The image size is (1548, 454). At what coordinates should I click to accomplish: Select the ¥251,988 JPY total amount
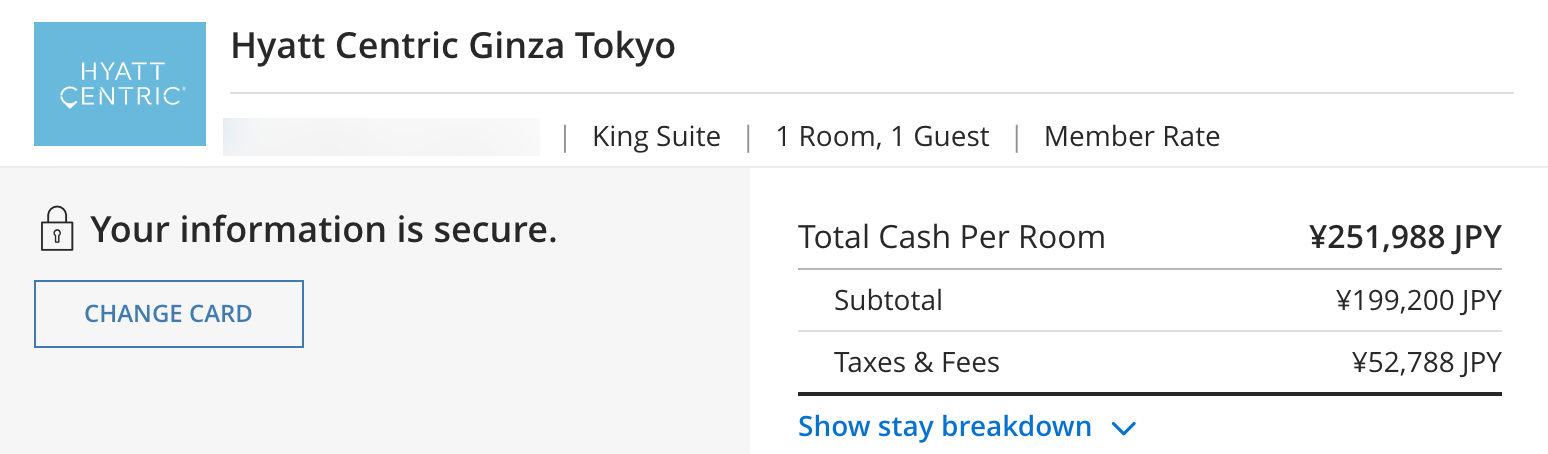(x=1405, y=237)
